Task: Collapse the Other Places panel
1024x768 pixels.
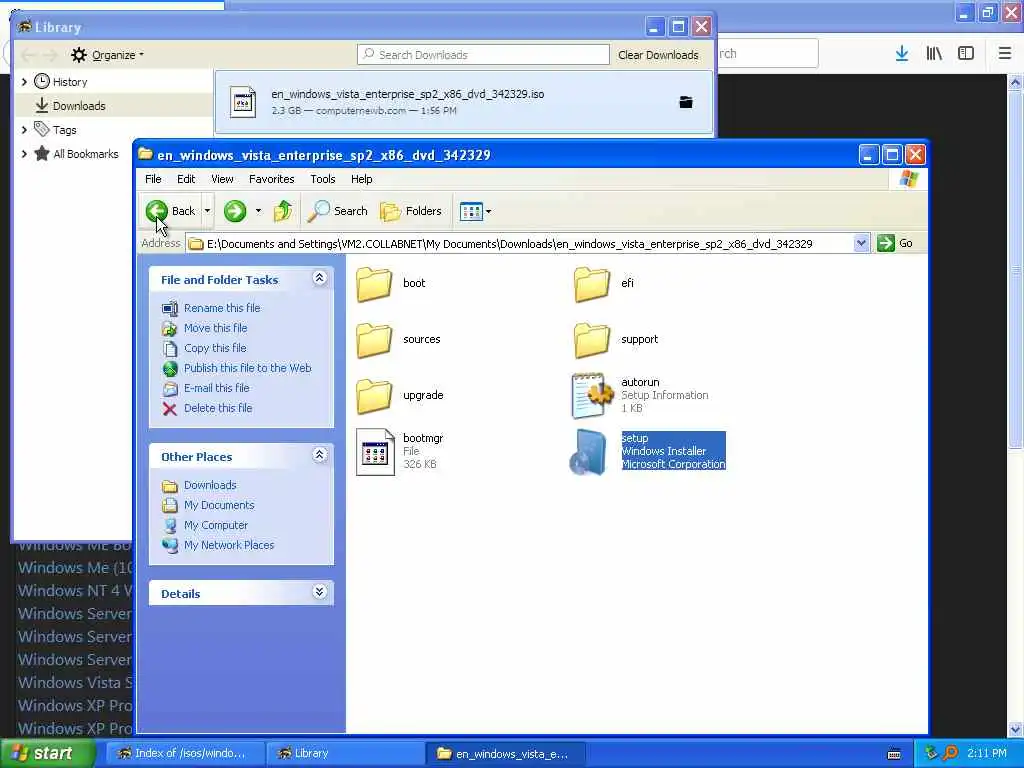Action: pyautogui.click(x=319, y=455)
